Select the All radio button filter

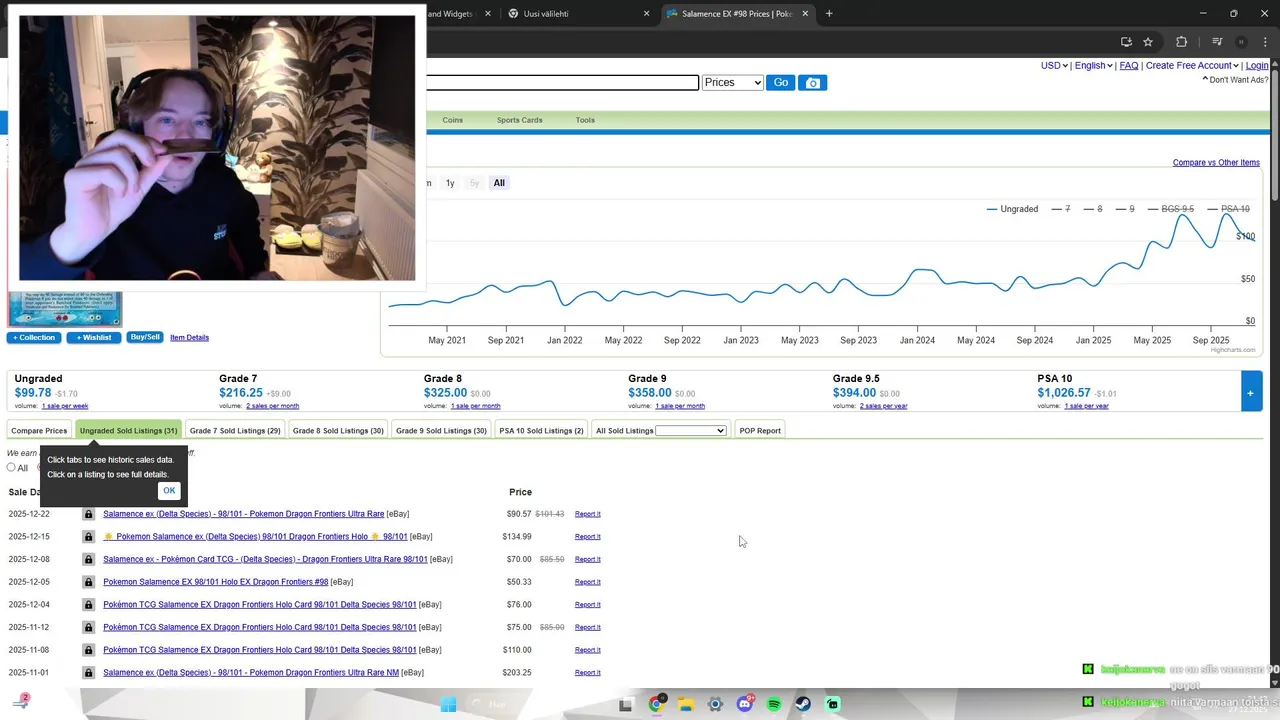pos(12,467)
